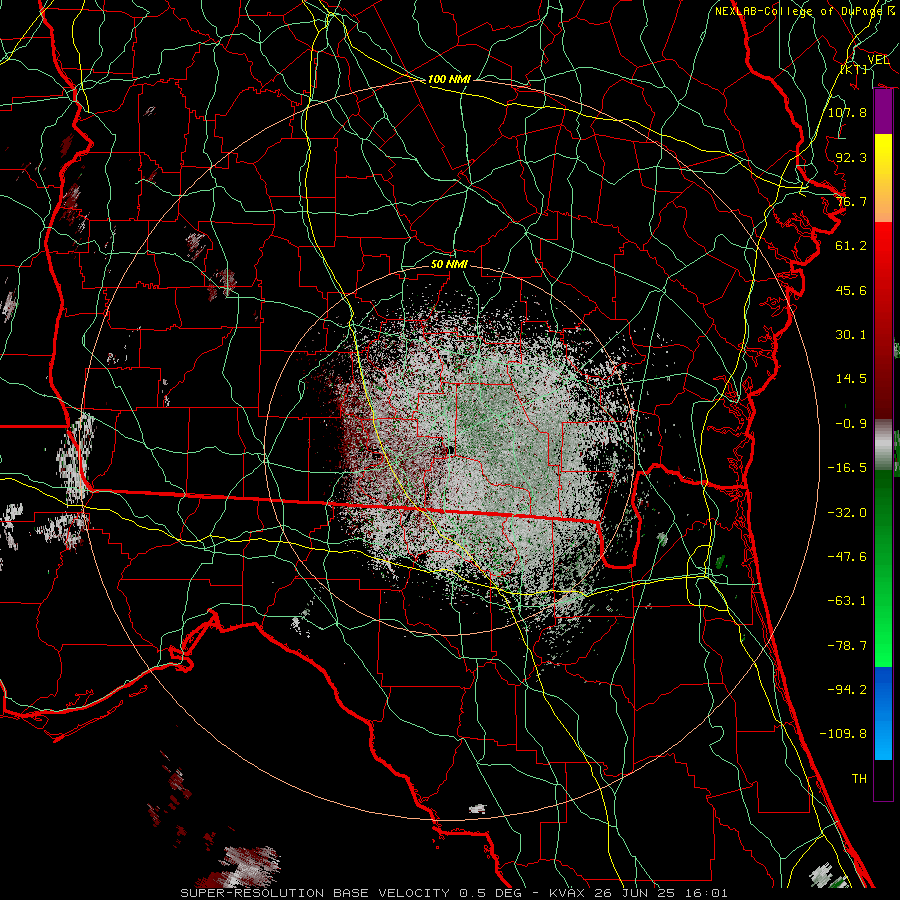
Task: Click the purple segment of the color bar
Action: pyautogui.click(x=883, y=112)
